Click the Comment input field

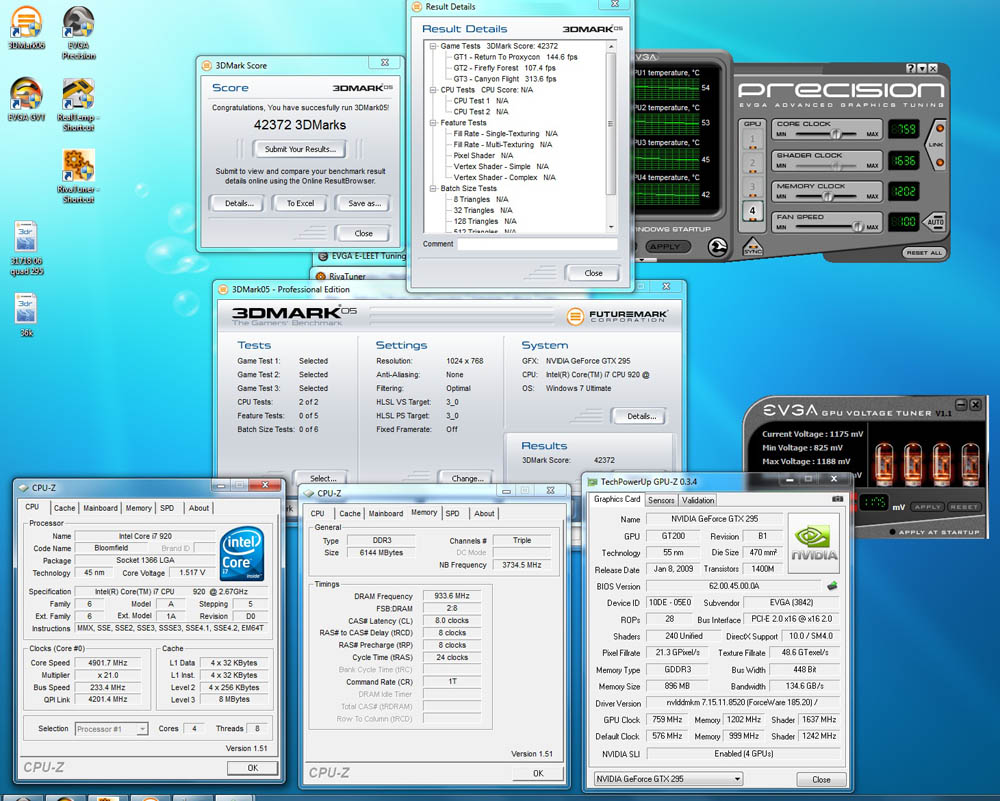(x=537, y=244)
